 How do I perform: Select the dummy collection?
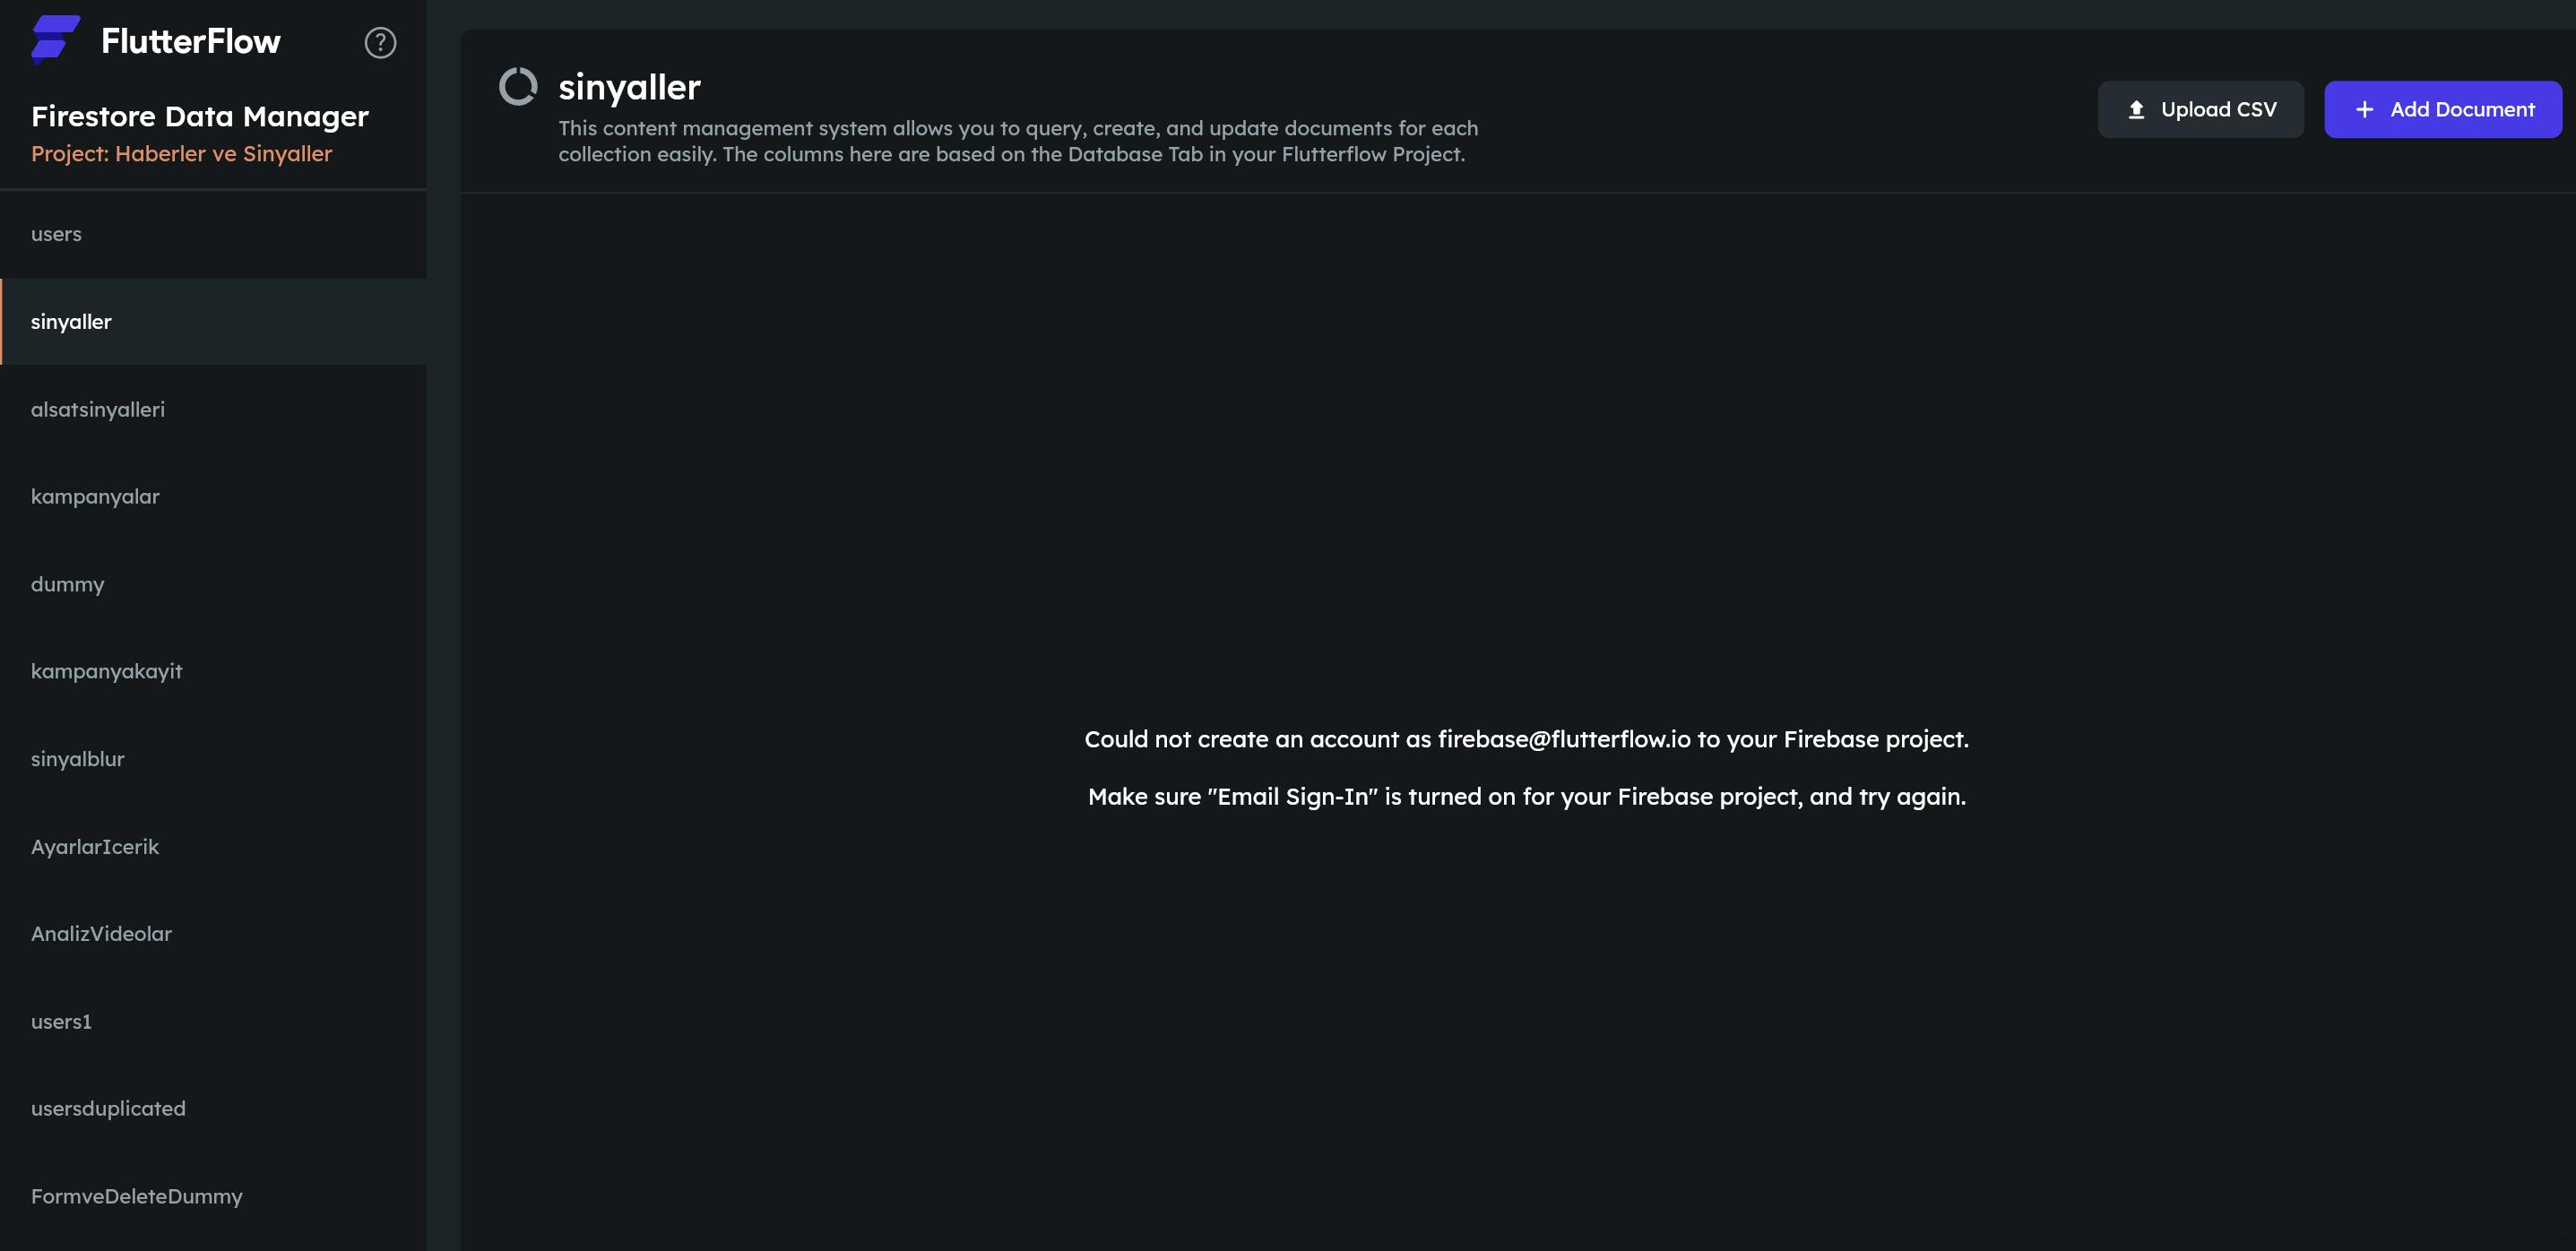pyautogui.click(x=213, y=584)
